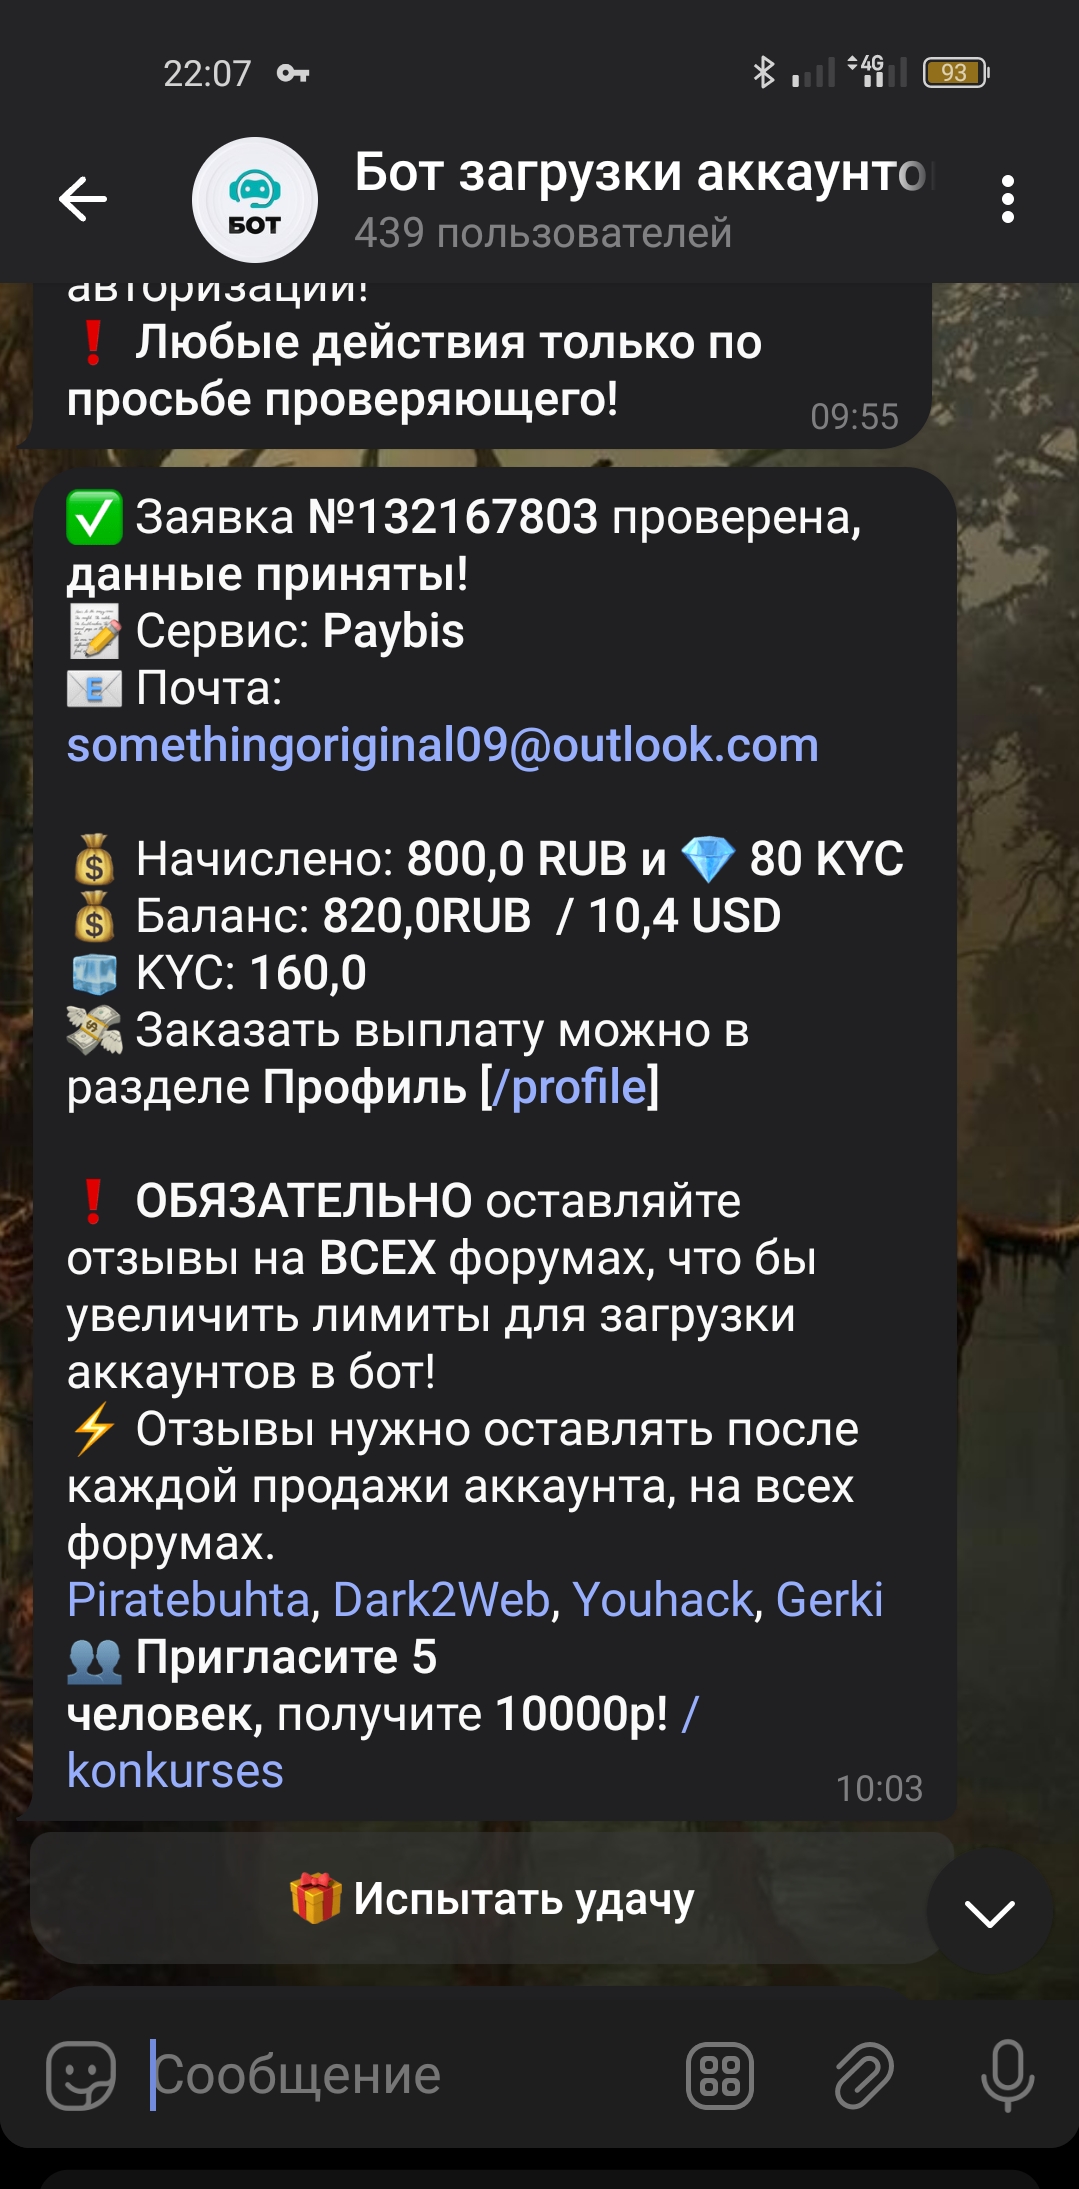
Task: Tap the battery indicator in status bar
Action: 956,73
